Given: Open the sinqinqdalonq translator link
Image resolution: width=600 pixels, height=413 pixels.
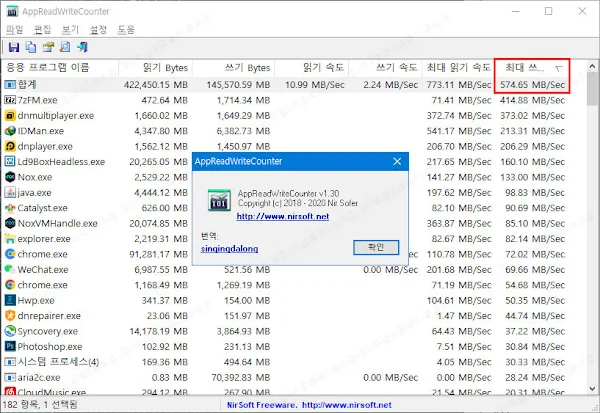Looking at the screenshot, I should pos(229,248).
